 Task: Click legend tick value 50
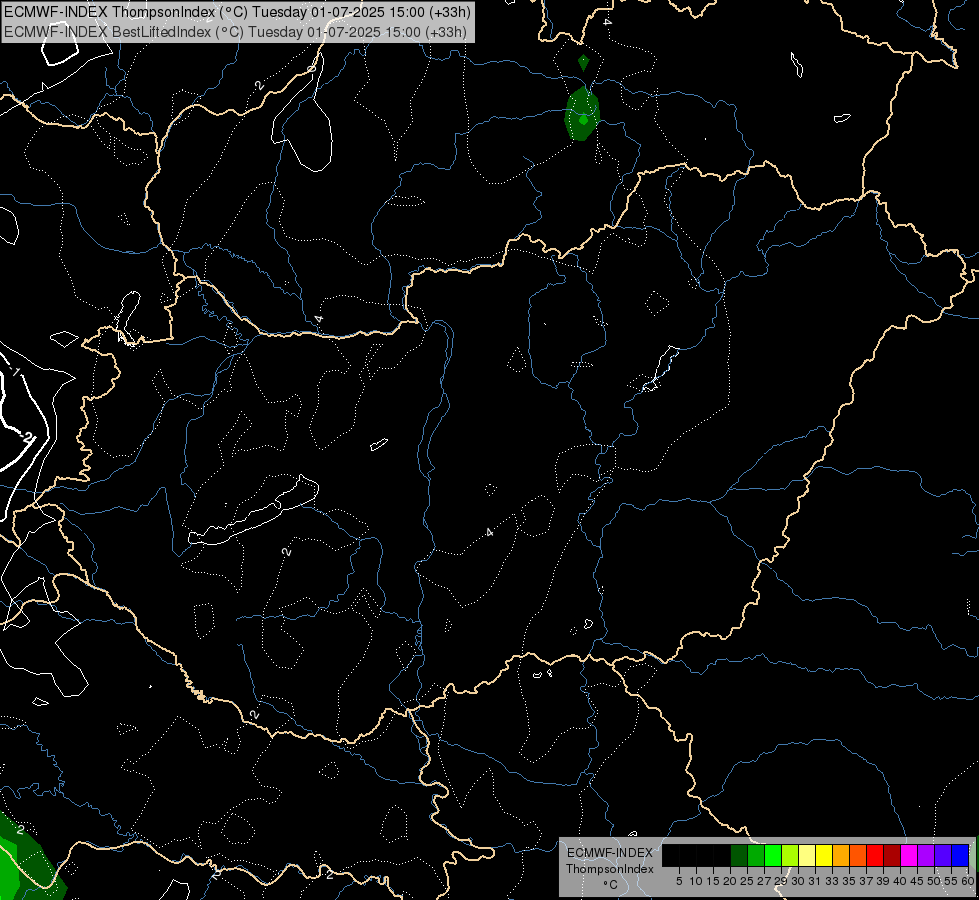click(934, 881)
